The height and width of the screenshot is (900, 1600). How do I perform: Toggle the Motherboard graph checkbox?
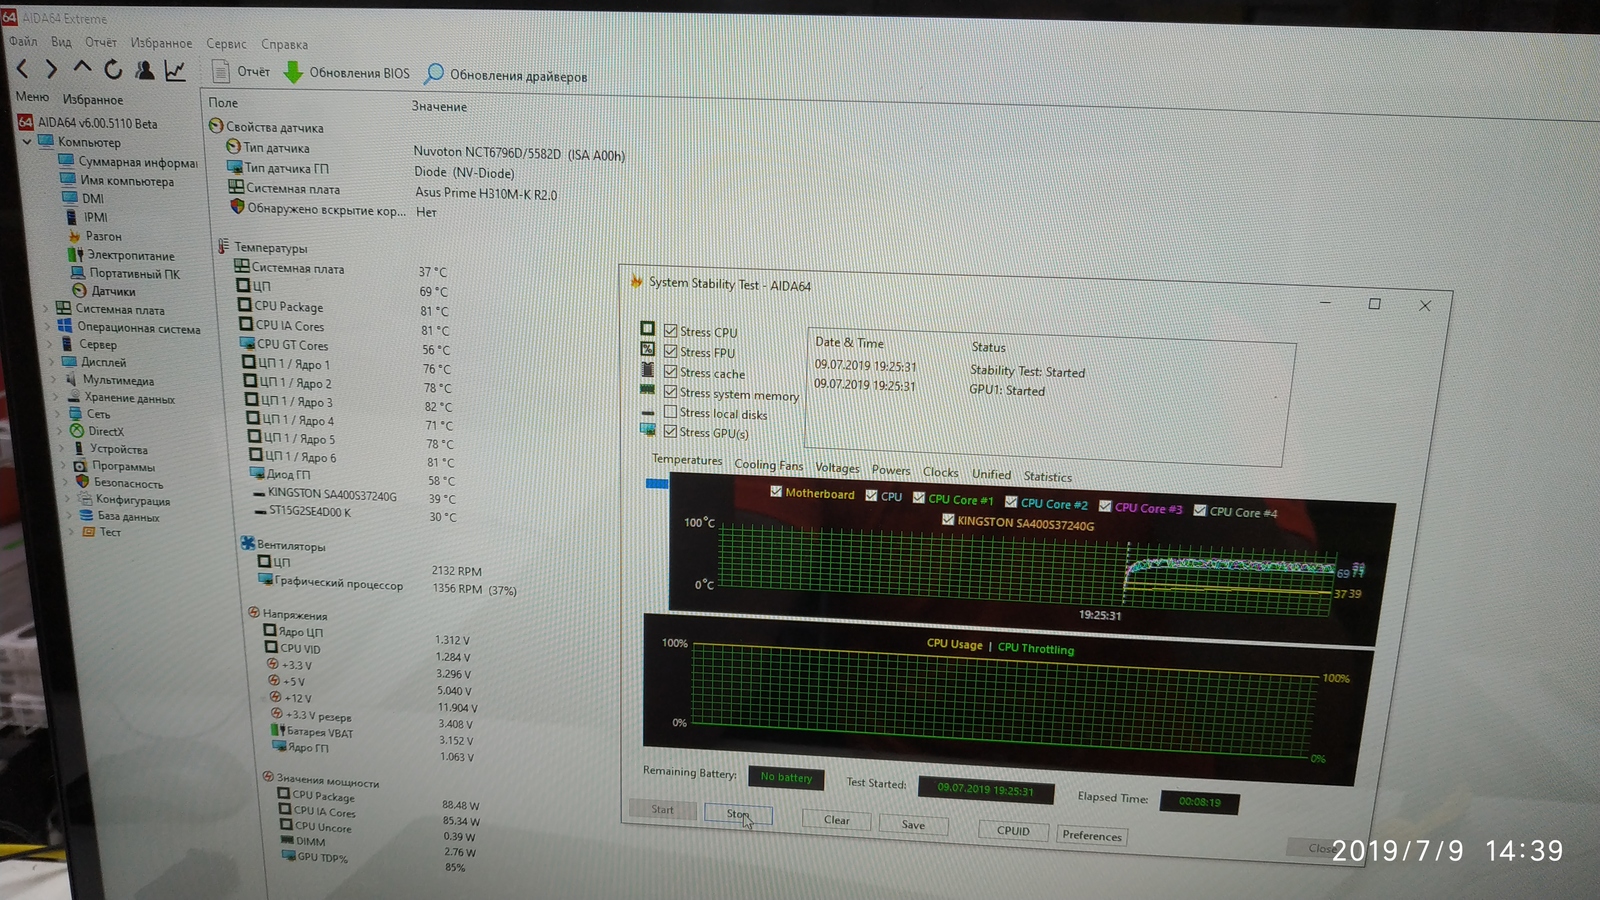pyautogui.click(x=776, y=492)
